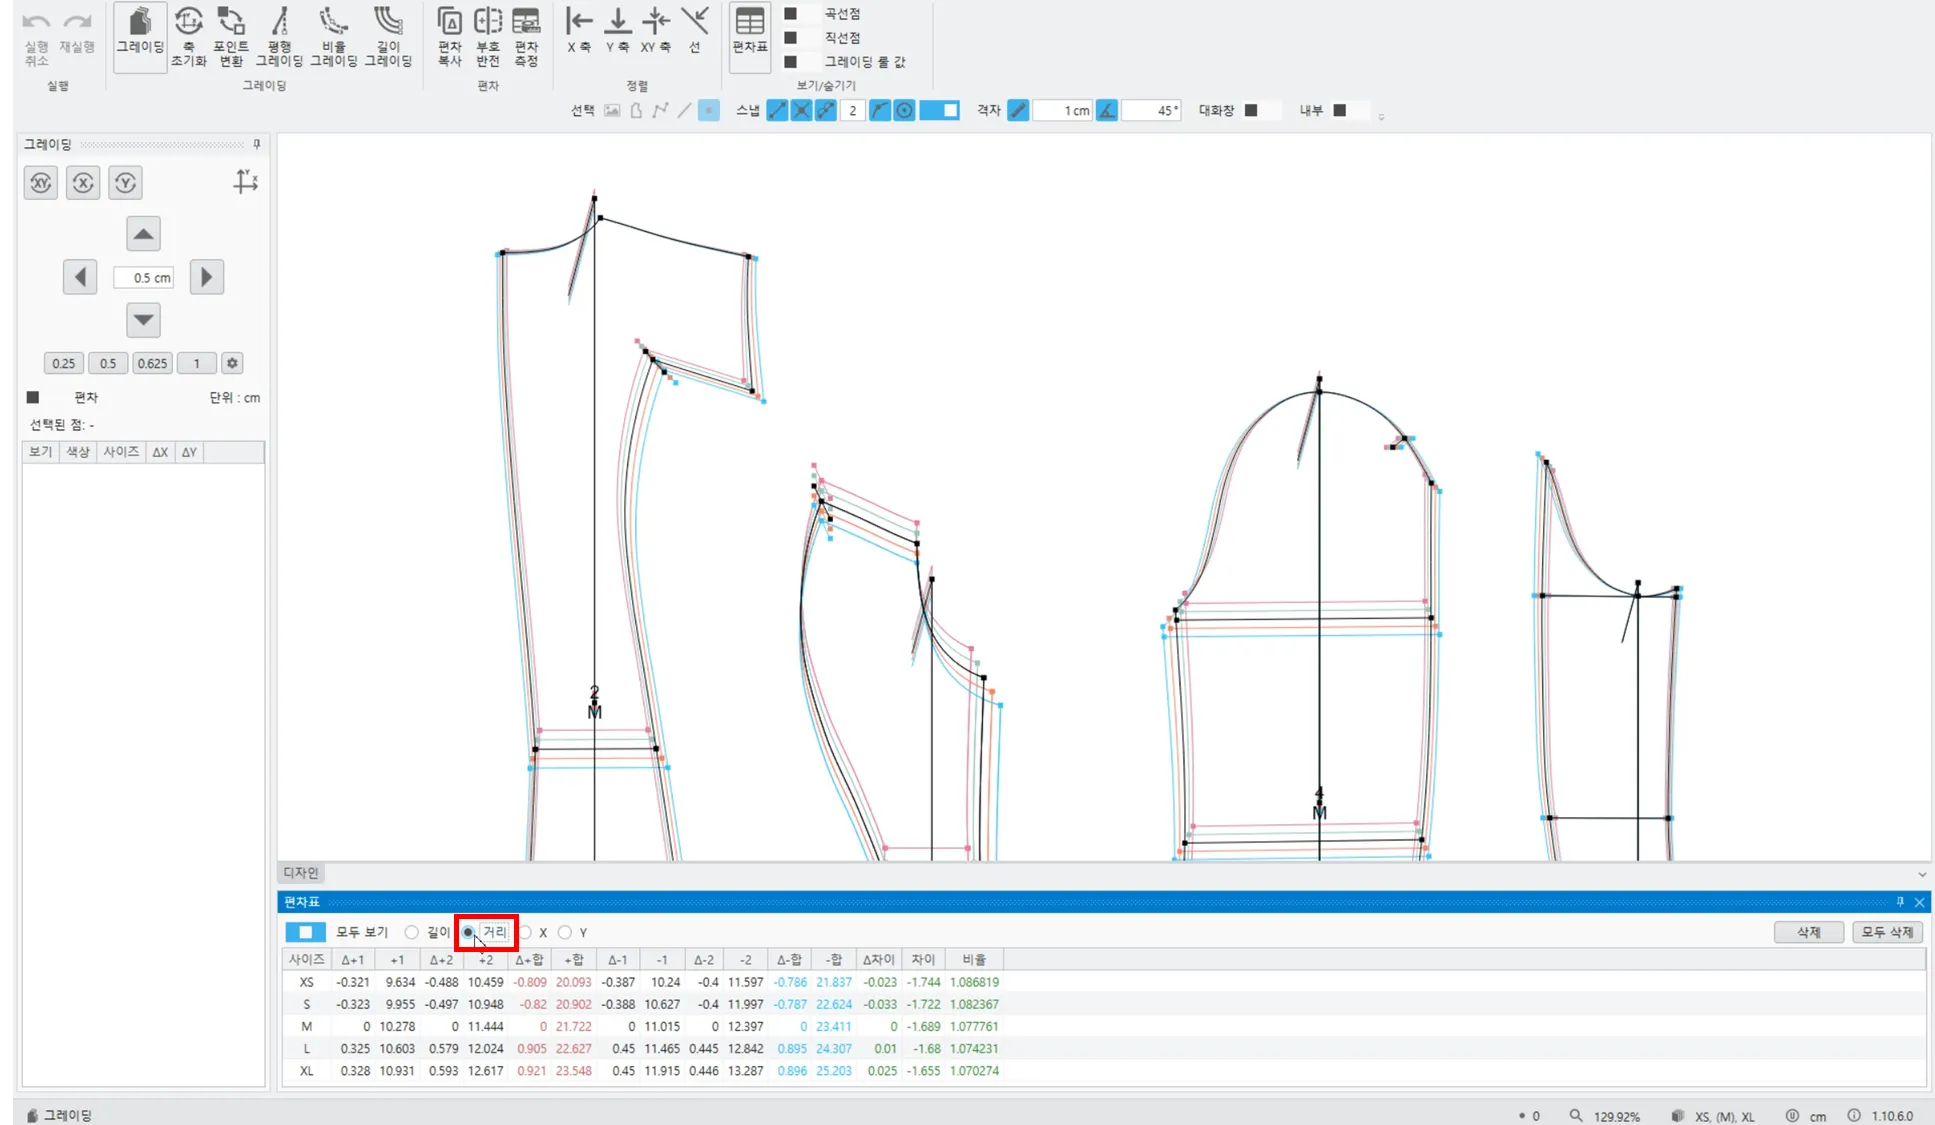The height and width of the screenshot is (1125, 1935).
Task: Toggle the blue 스냅 snap slider switch
Action: pos(939,110)
